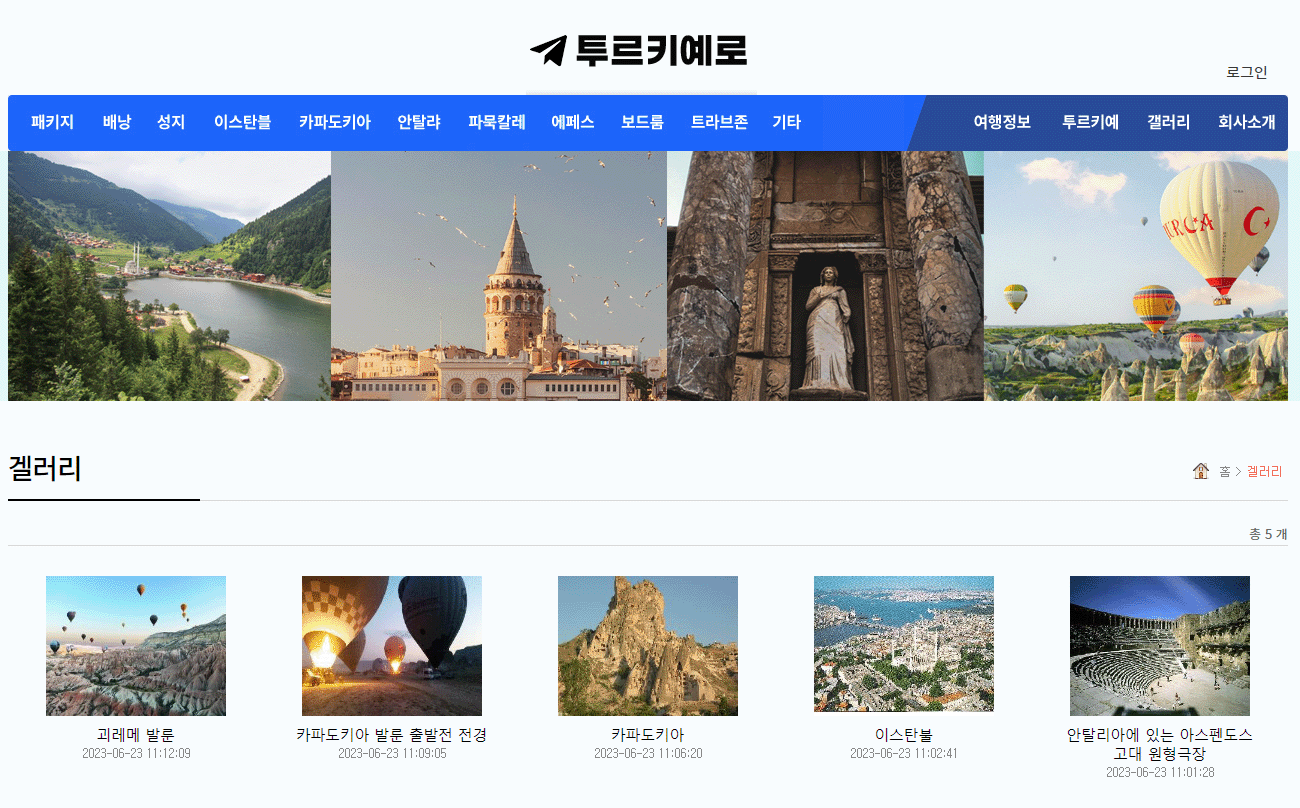Screen dimensions: 1300x808
Task: Click the Ephesus statue banner image
Action: click(825, 276)
